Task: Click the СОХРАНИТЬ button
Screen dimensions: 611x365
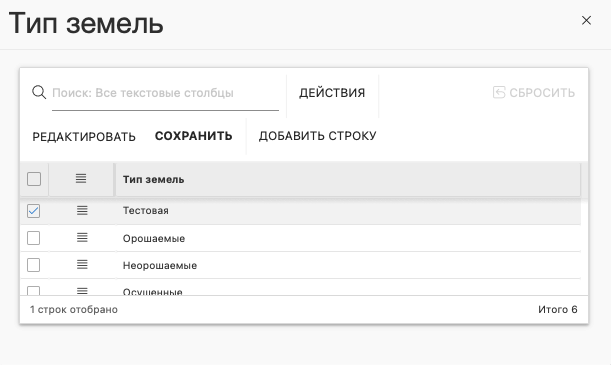Action: (194, 136)
